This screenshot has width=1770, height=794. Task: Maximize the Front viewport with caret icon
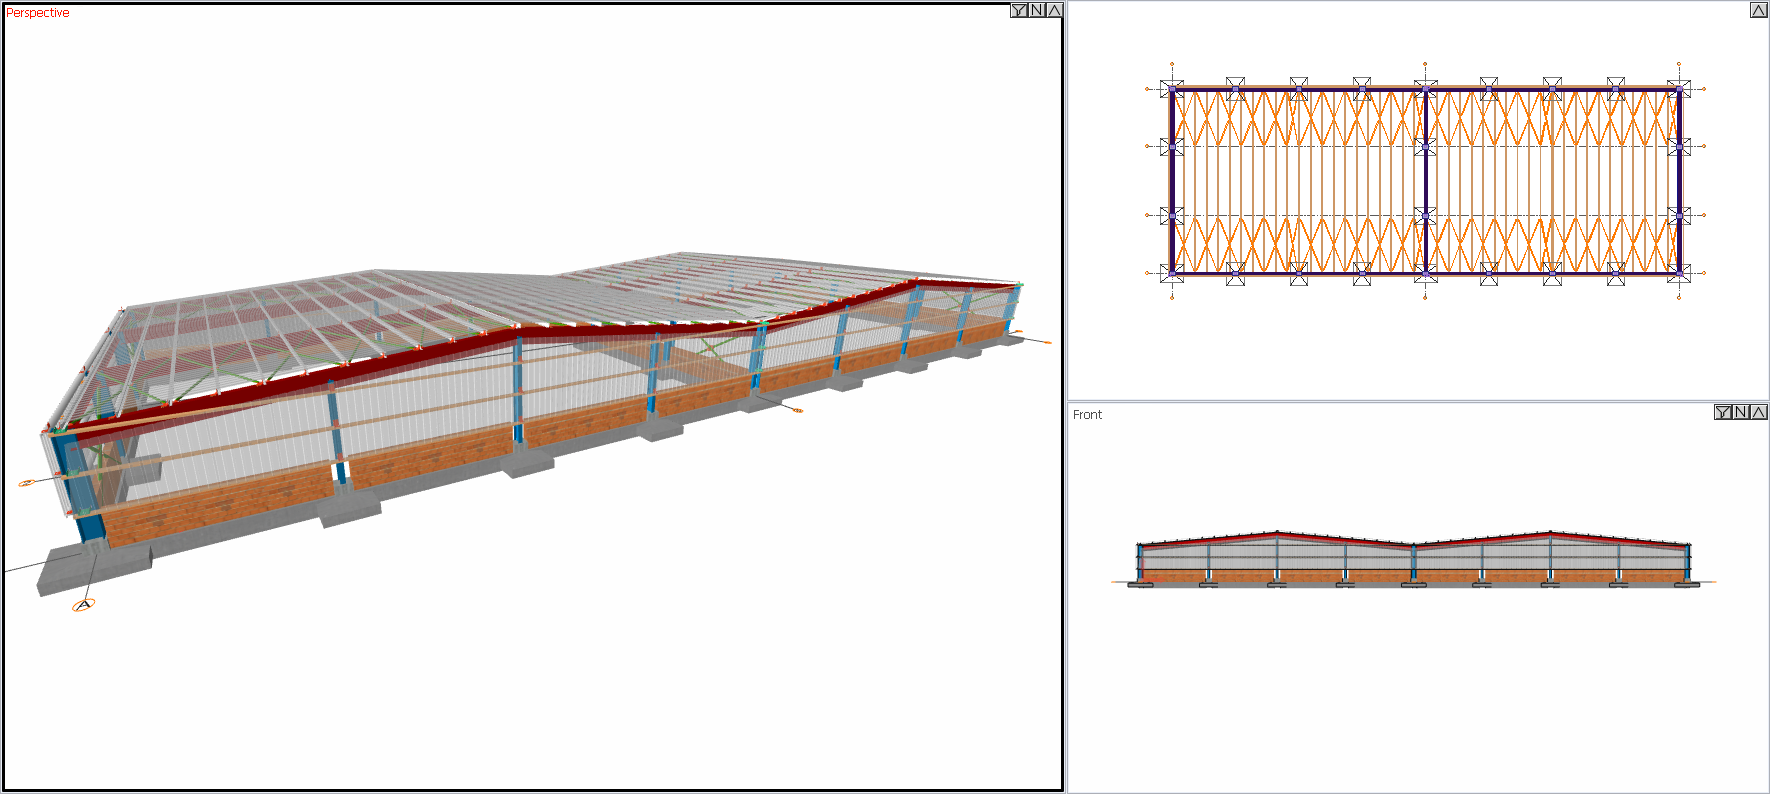pyautogui.click(x=1758, y=412)
